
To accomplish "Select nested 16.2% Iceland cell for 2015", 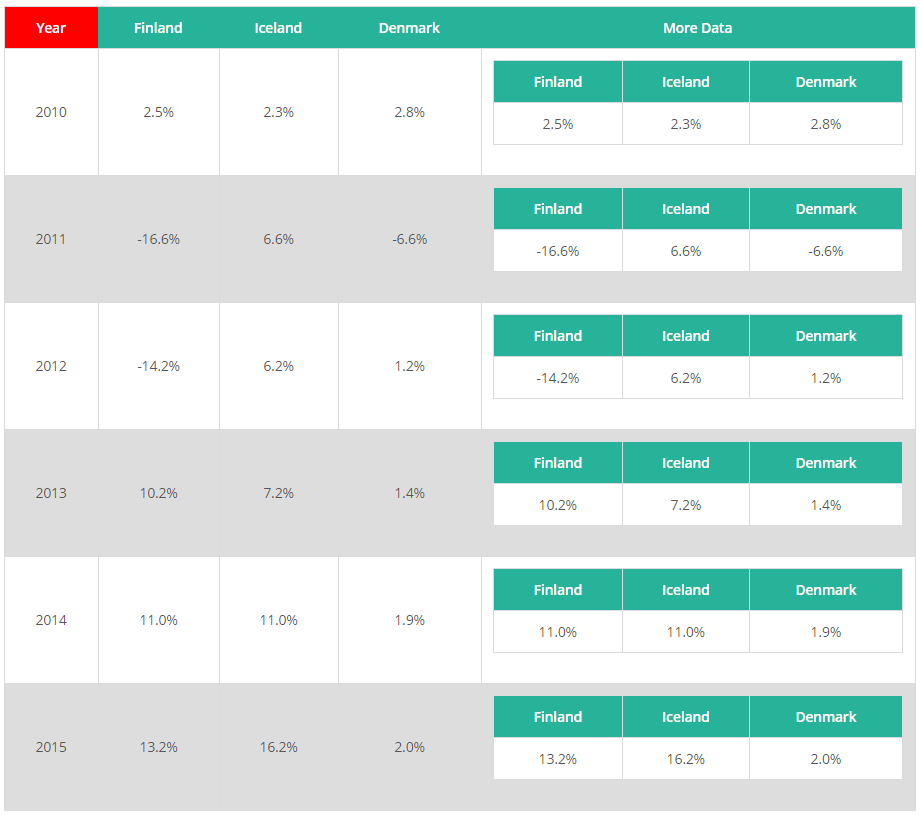I will point(685,759).
